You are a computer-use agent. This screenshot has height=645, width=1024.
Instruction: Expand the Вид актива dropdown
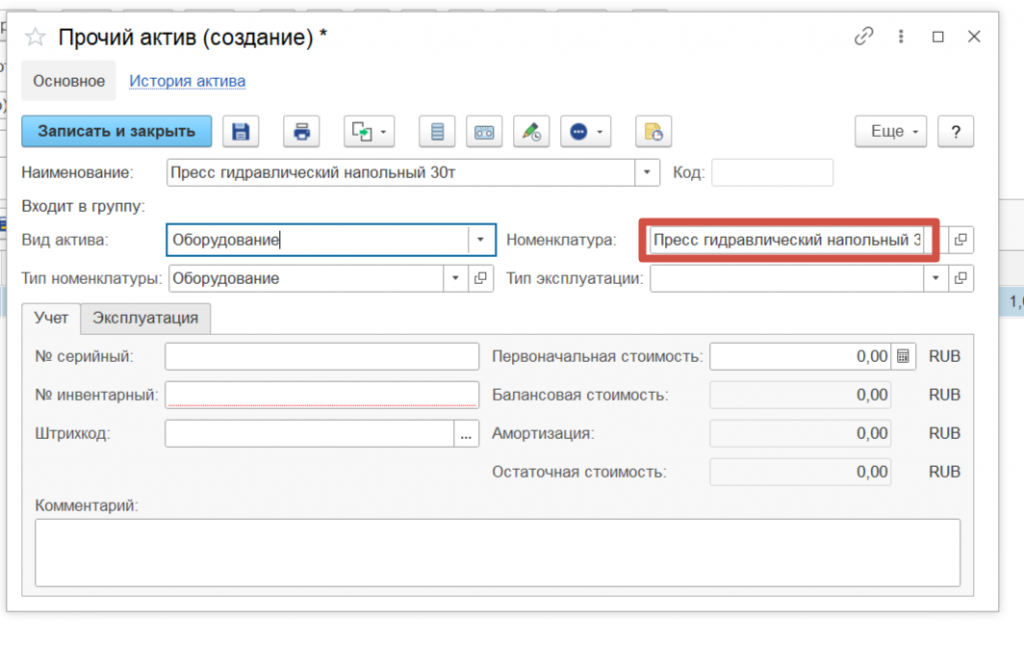click(x=482, y=240)
